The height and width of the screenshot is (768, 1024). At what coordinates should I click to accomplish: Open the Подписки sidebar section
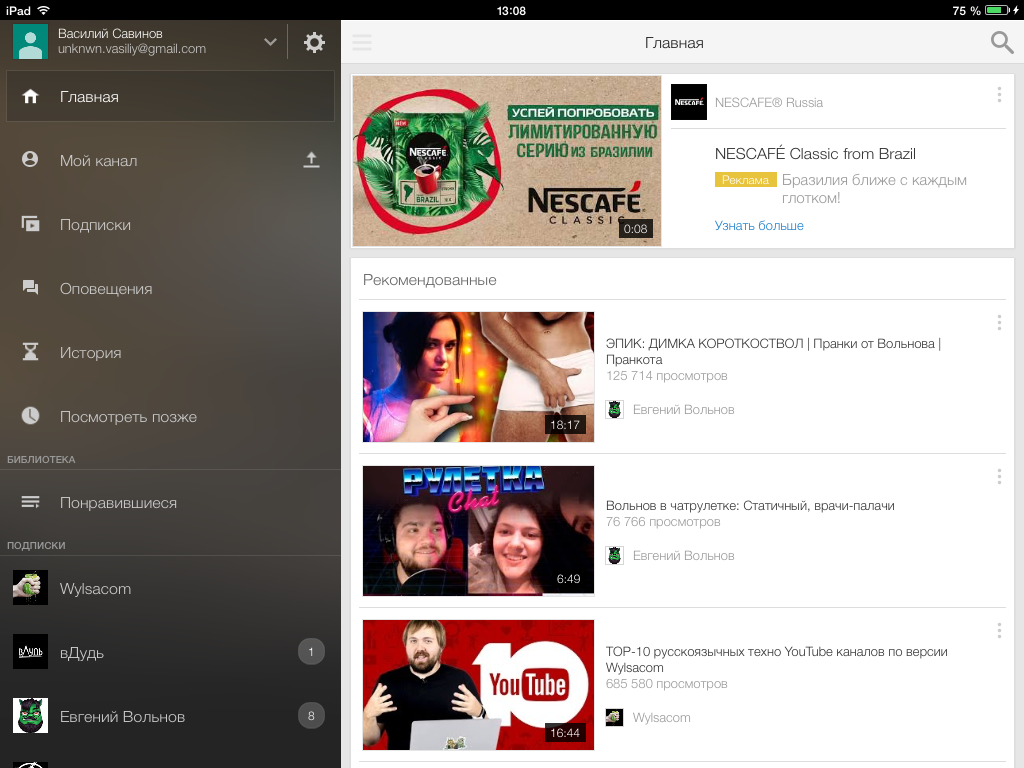170,224
